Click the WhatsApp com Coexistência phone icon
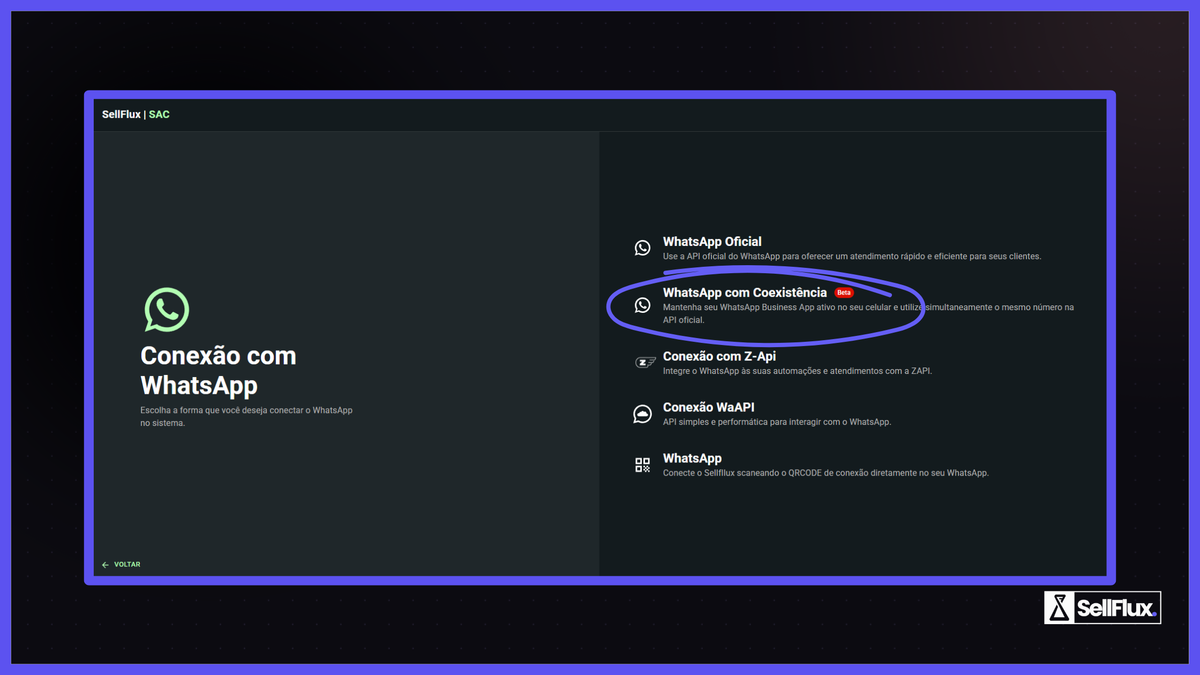 (642, 305)
